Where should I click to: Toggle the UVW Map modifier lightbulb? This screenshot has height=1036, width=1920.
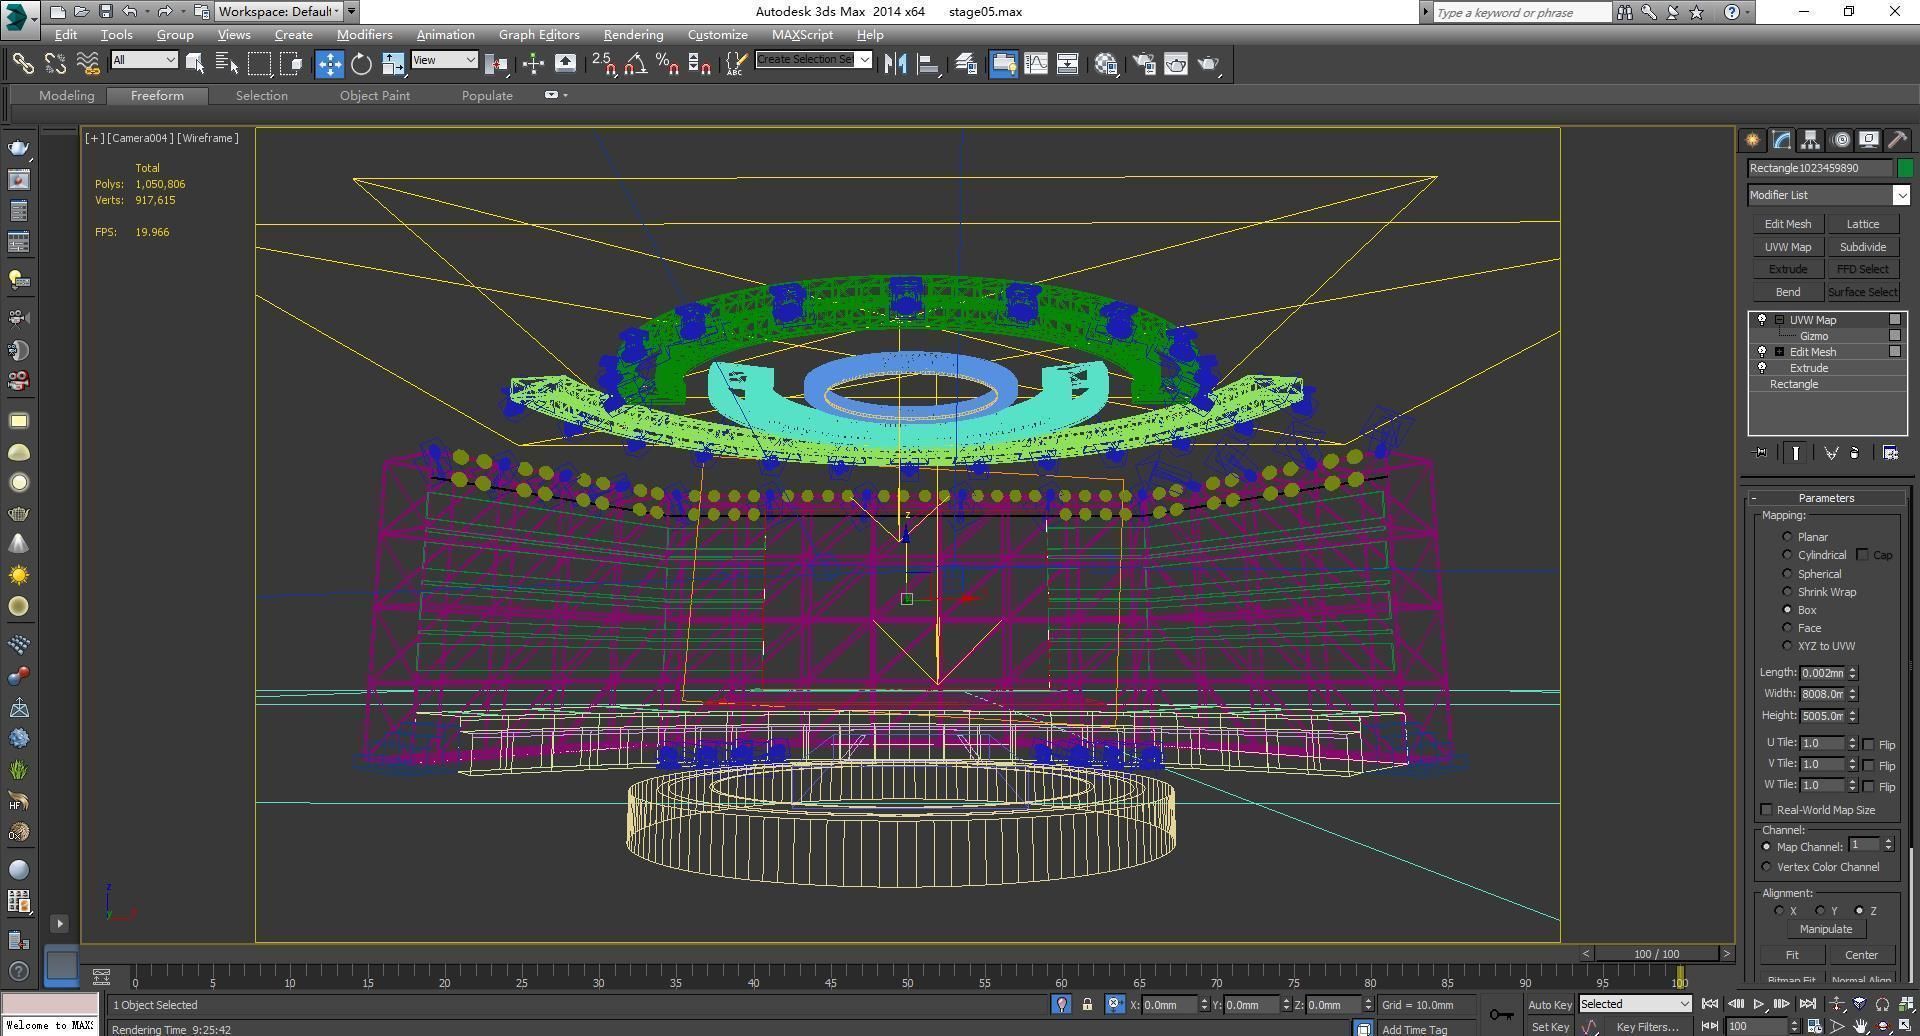pos(1762,320)
